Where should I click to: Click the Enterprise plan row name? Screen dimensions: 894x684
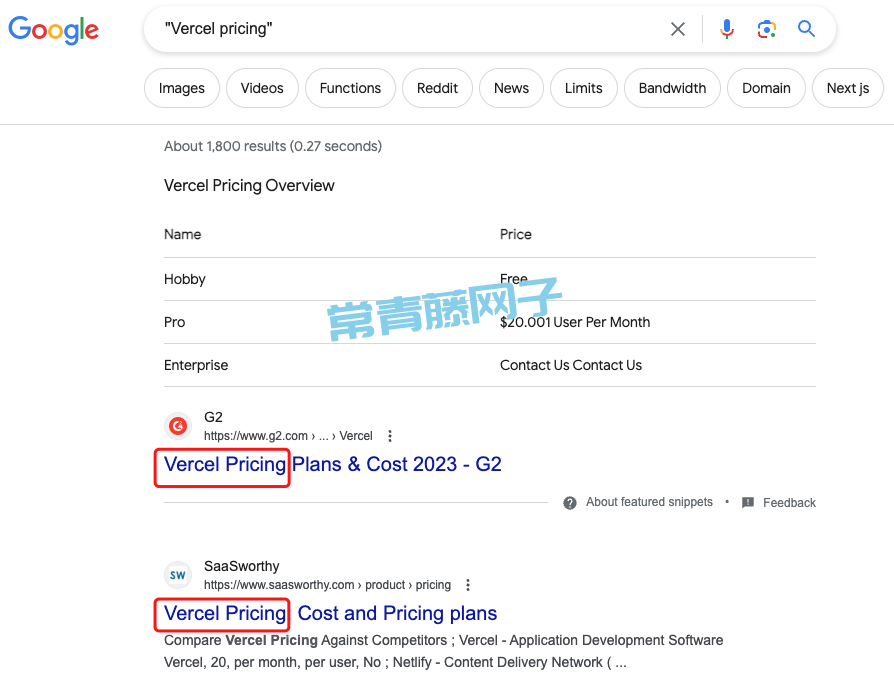[196, 365]
